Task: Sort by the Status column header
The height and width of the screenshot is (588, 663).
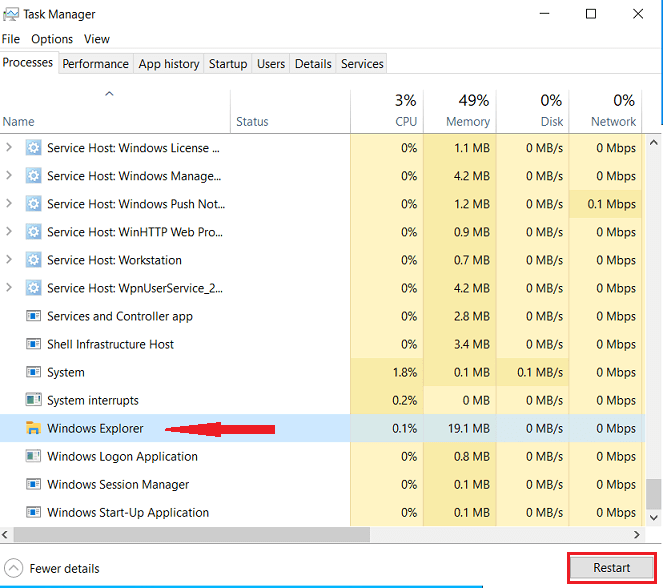Action: click(x=290, y=112)
